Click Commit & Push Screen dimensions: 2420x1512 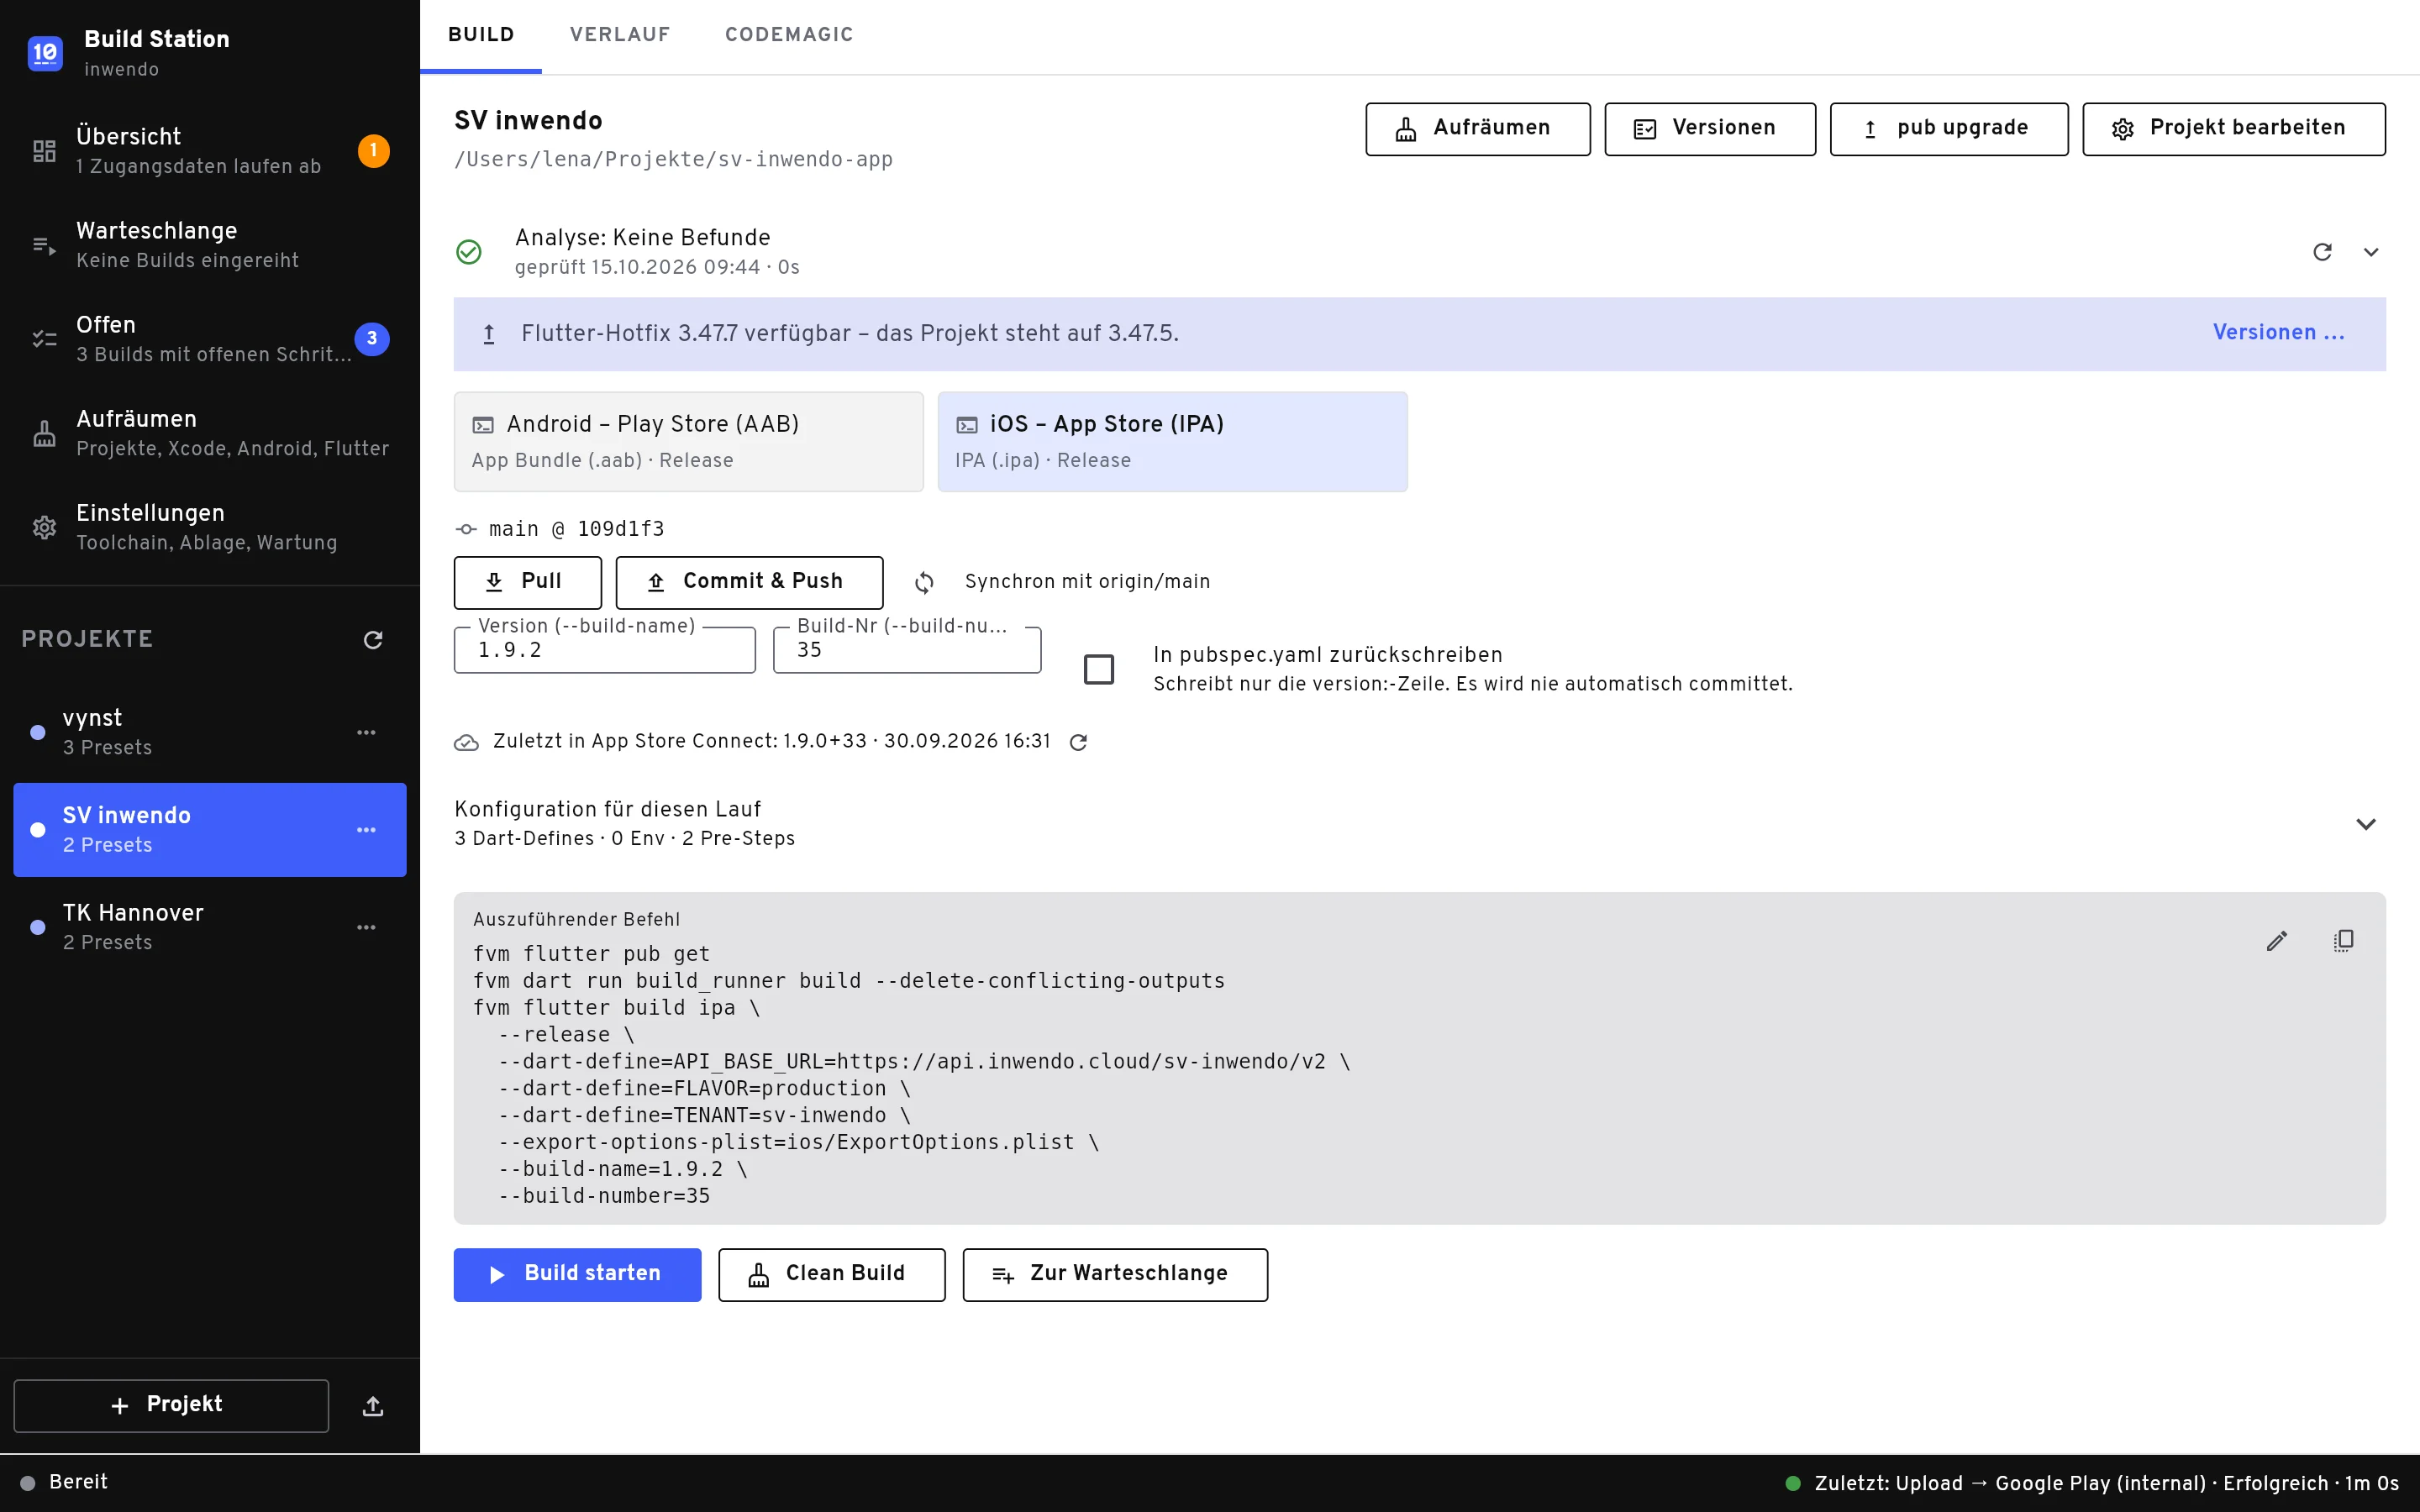coord(749,583)
